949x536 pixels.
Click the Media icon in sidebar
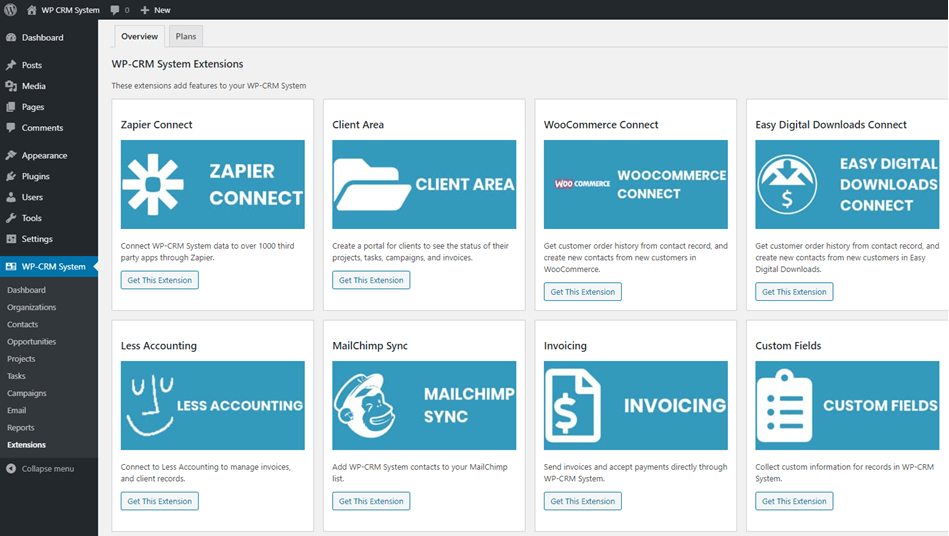(11, 86)
